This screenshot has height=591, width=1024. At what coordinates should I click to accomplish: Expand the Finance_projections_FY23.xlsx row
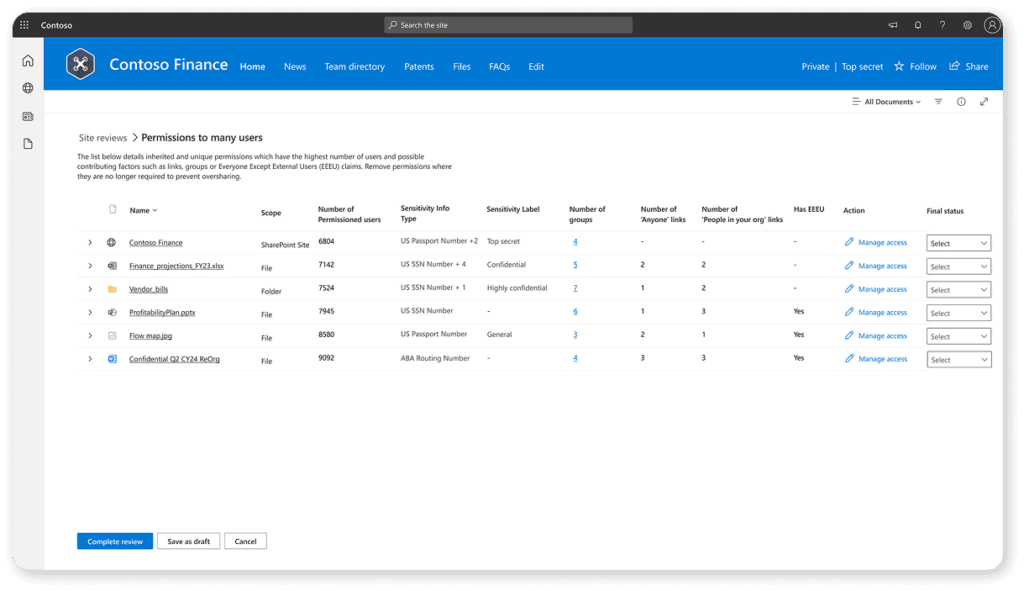90,266
